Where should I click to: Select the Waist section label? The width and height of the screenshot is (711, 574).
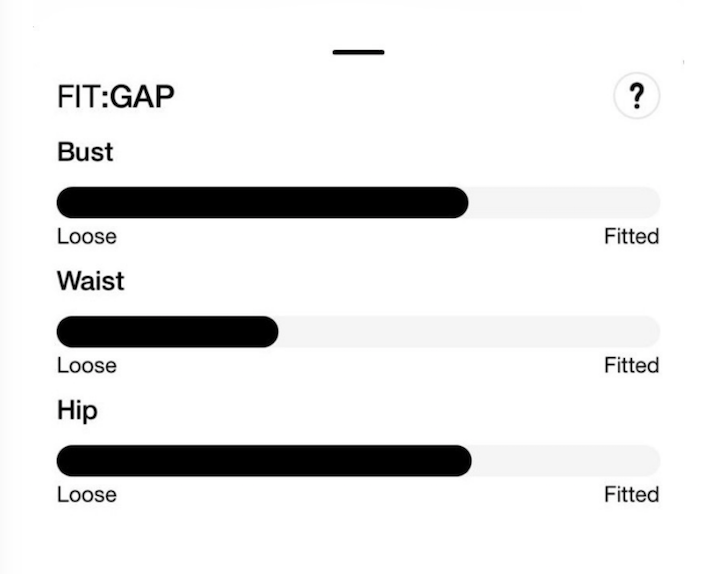90,281
